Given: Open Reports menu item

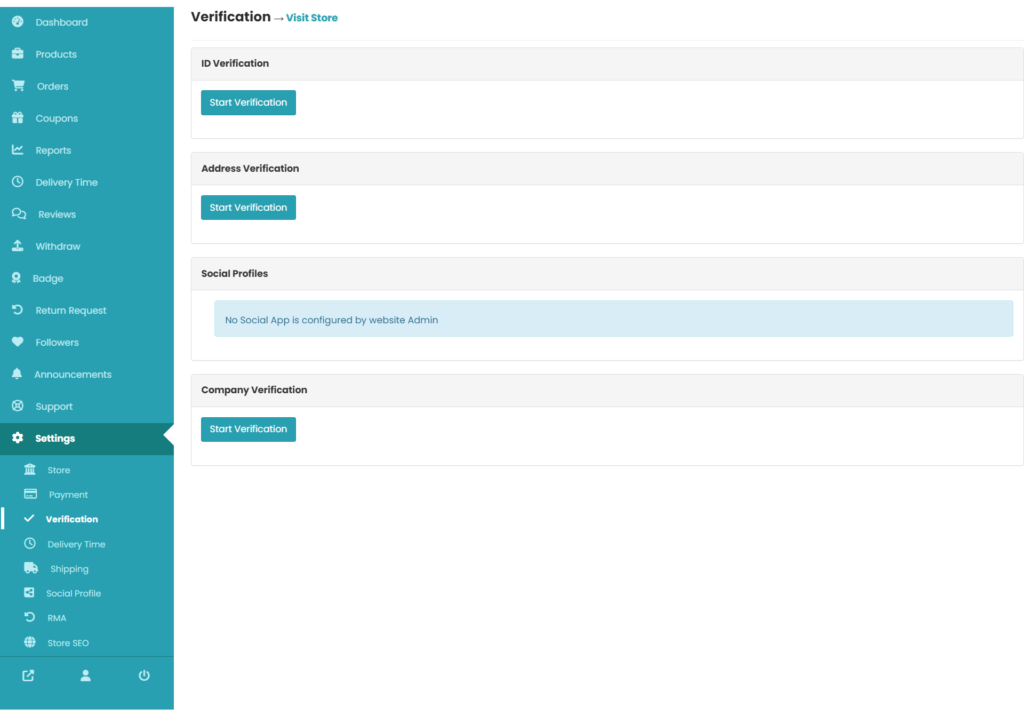Looking at the screenshot, I should [87, 150].
